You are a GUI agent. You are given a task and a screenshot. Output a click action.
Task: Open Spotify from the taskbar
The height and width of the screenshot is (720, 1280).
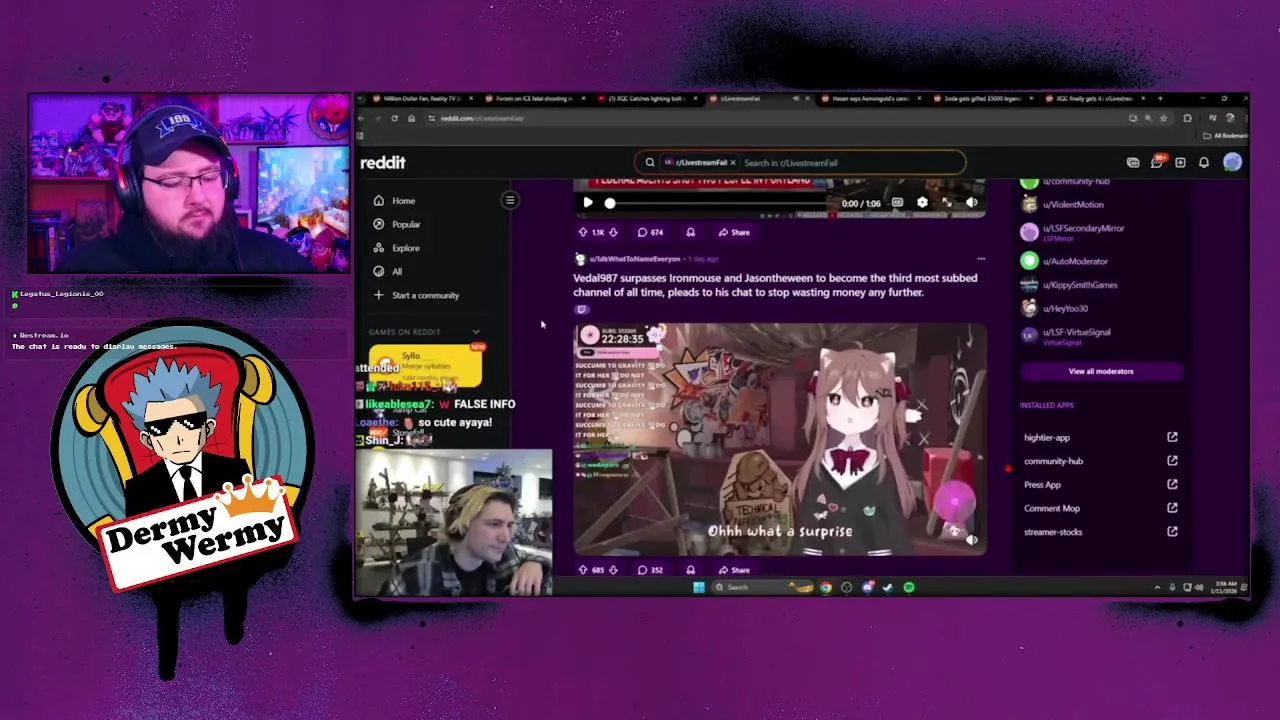908,587
